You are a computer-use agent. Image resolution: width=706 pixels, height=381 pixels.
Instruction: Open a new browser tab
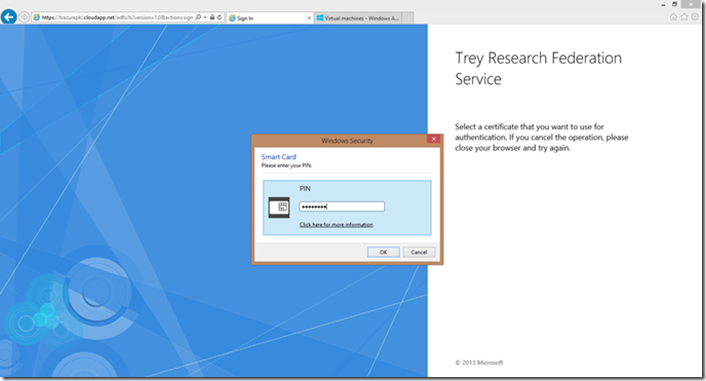pos(407,18)
